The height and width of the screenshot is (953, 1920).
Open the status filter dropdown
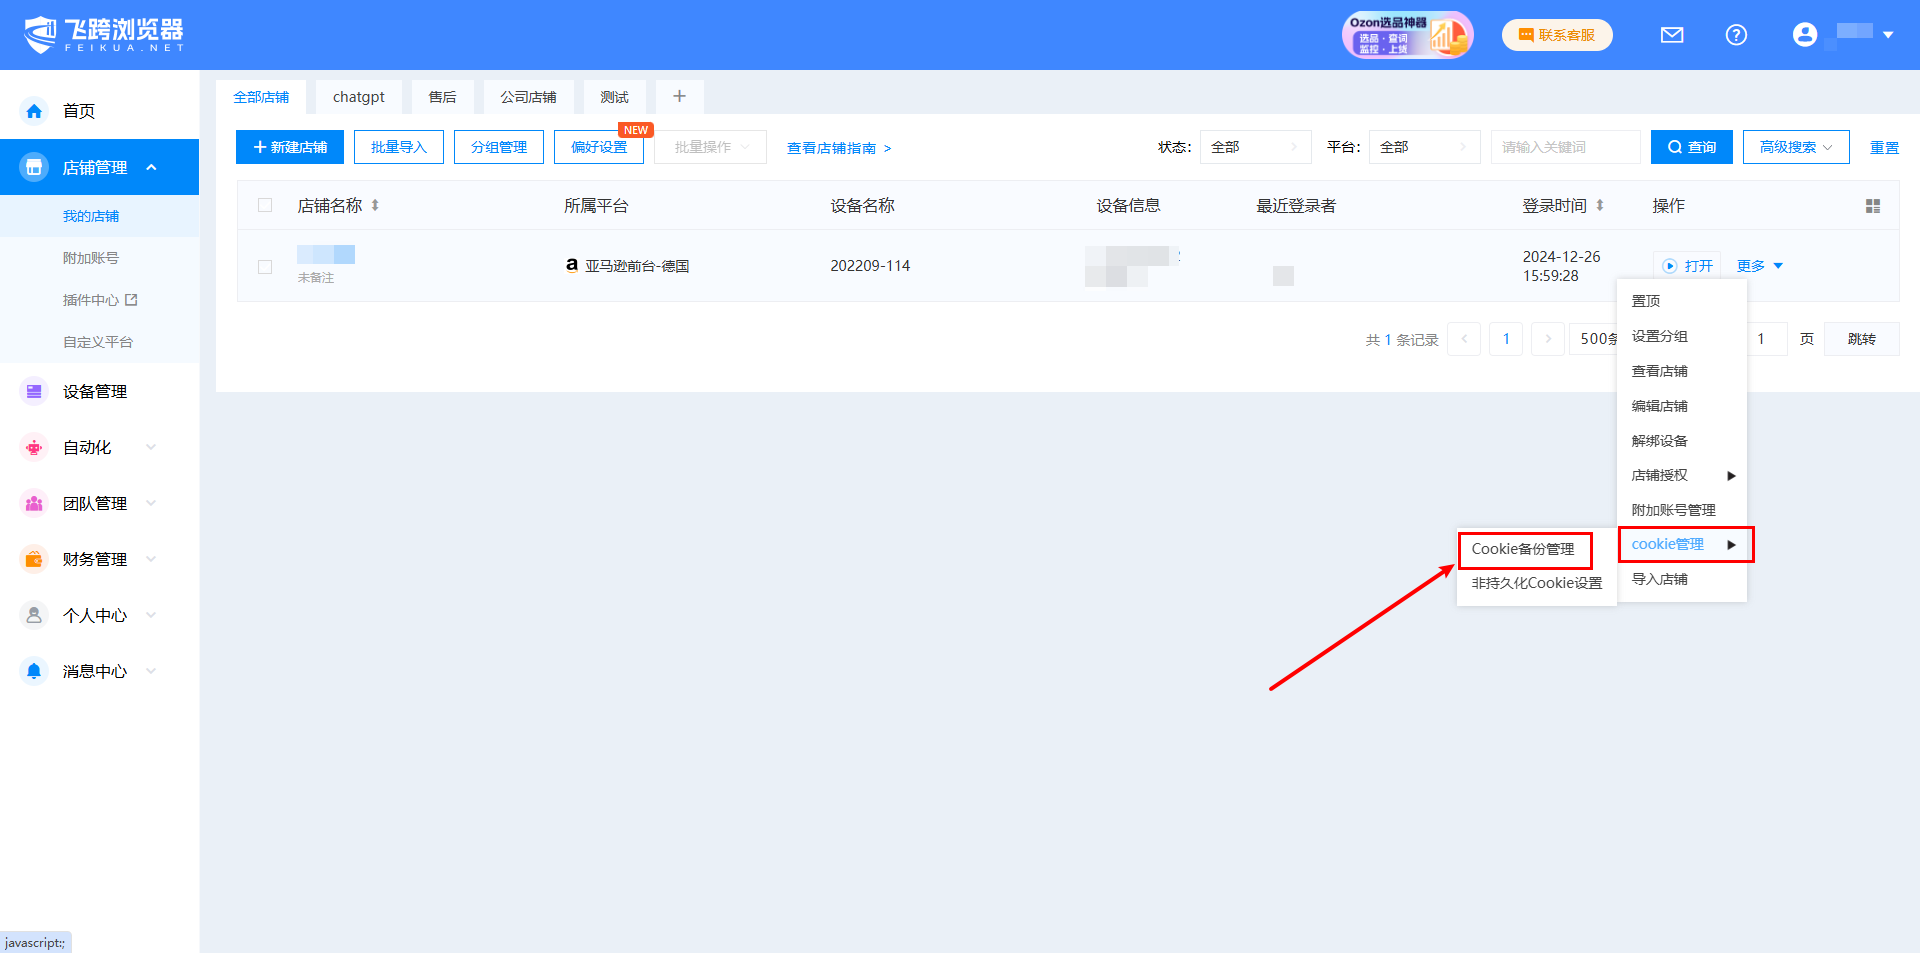pos(1254,148)
